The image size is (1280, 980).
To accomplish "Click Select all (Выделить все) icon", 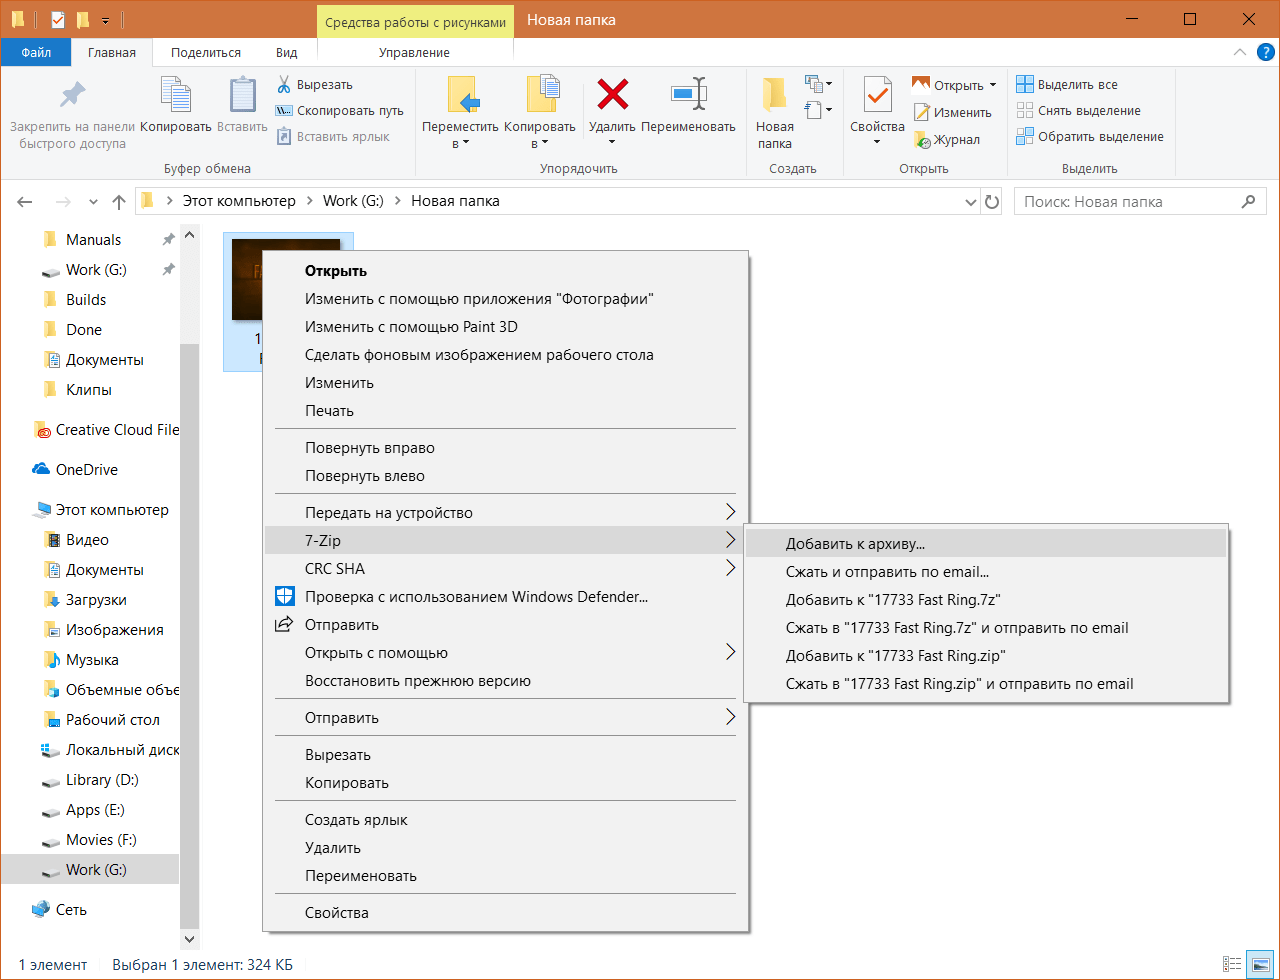I will (x=1025, y=85).
